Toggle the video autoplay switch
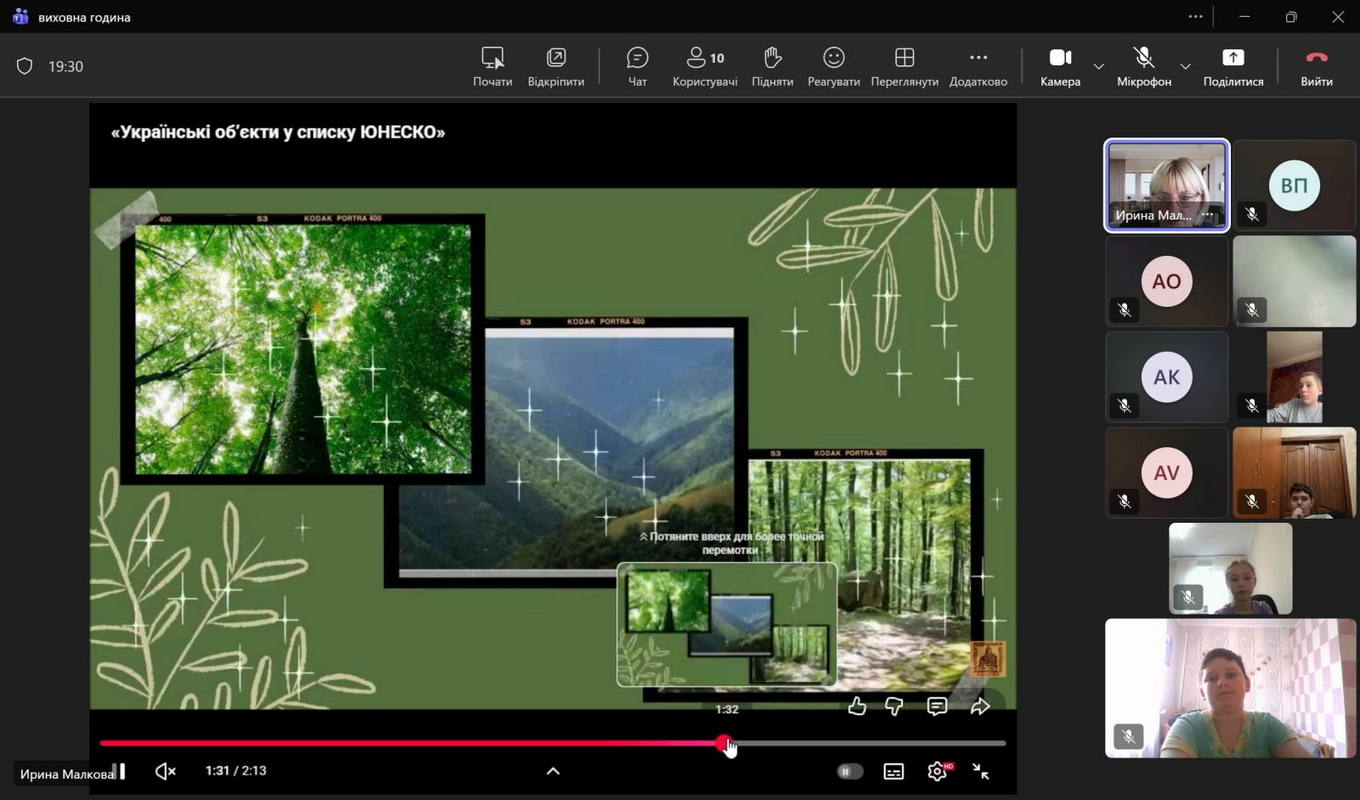 tap(849, 771)
